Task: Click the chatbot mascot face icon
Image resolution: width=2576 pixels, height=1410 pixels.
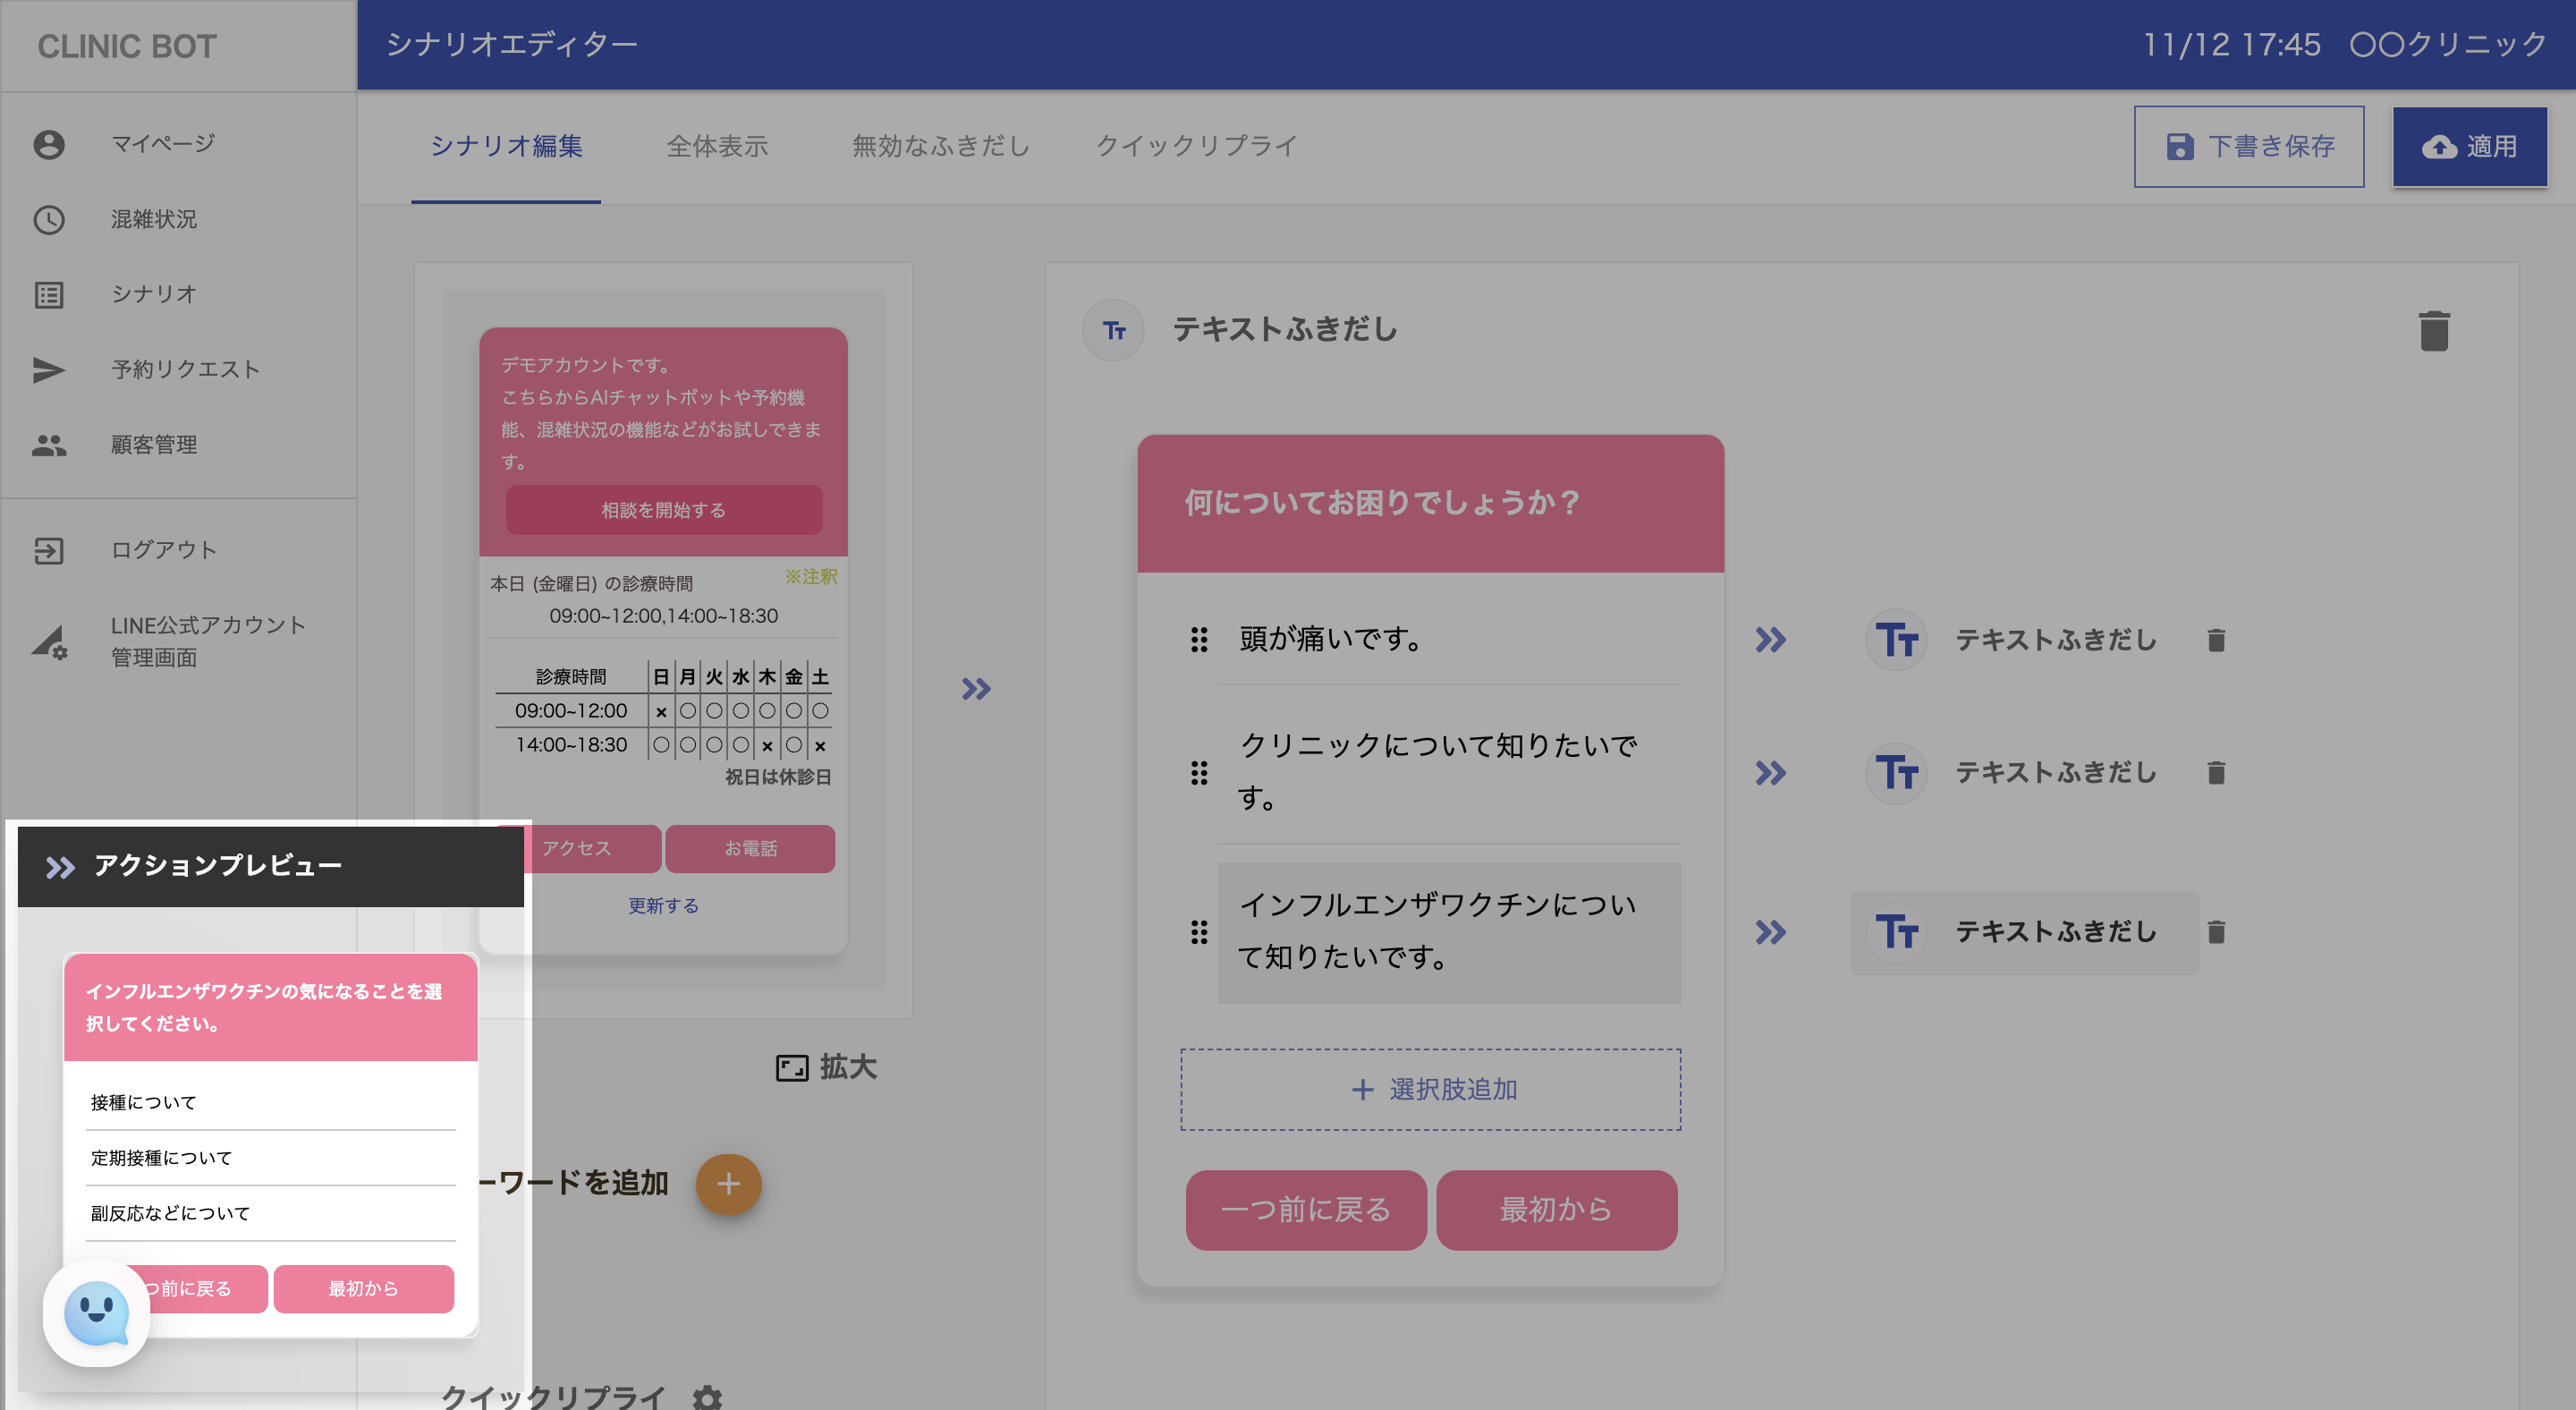Action: pyautogui.click(x=96, y=1313)
